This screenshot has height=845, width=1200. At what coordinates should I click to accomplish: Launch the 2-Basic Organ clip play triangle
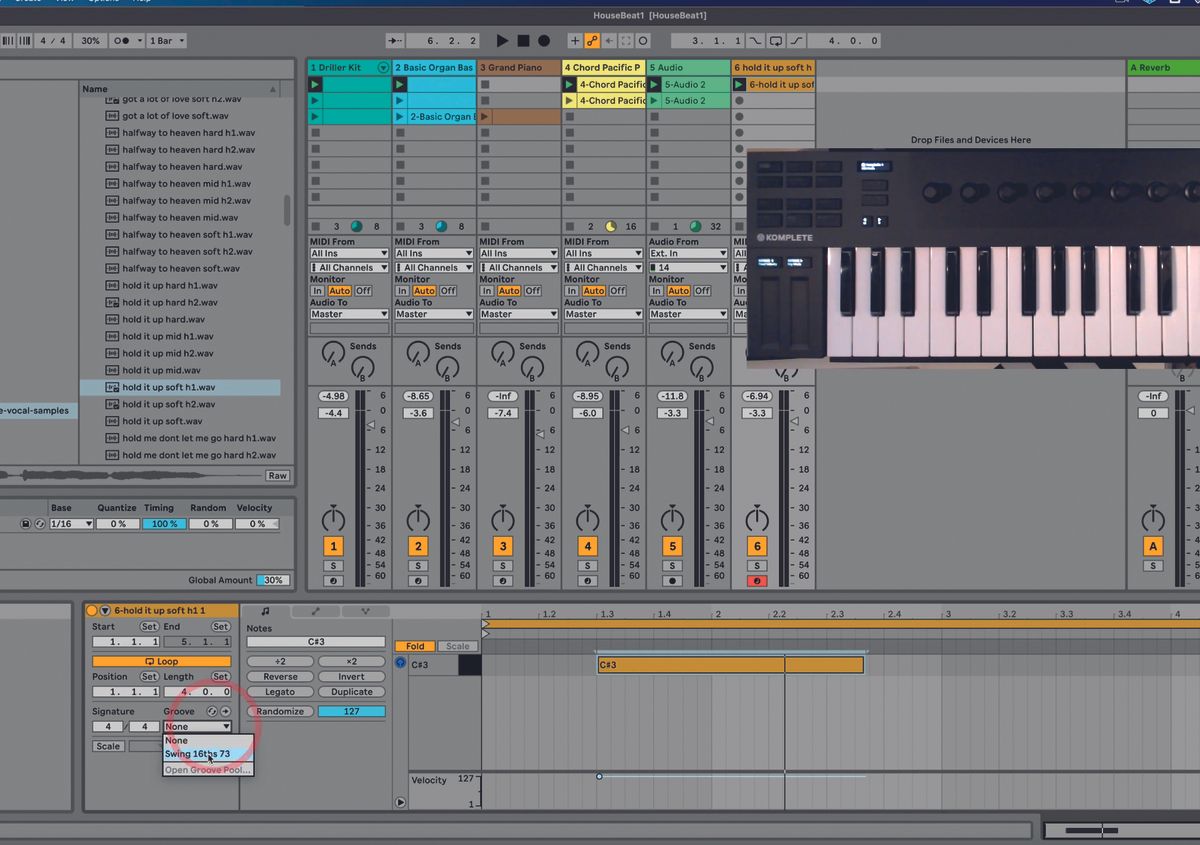(x=400, y=117)
